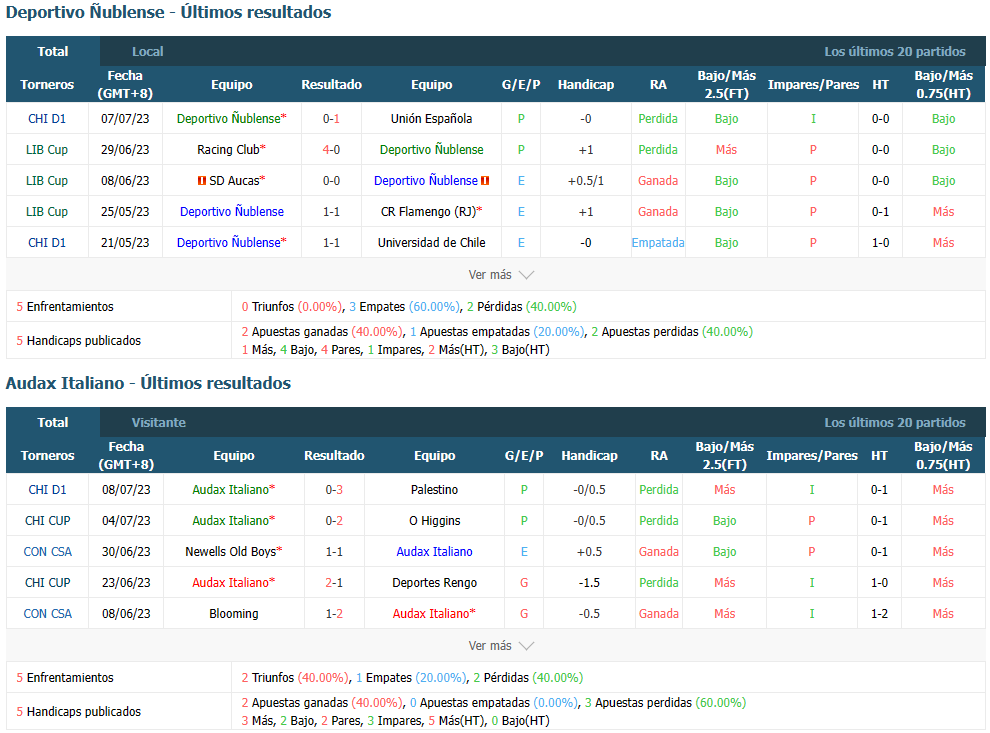Open CR Flamengo (RJ) team page
This screenshot has height=733, width=990.
point(428,212)
